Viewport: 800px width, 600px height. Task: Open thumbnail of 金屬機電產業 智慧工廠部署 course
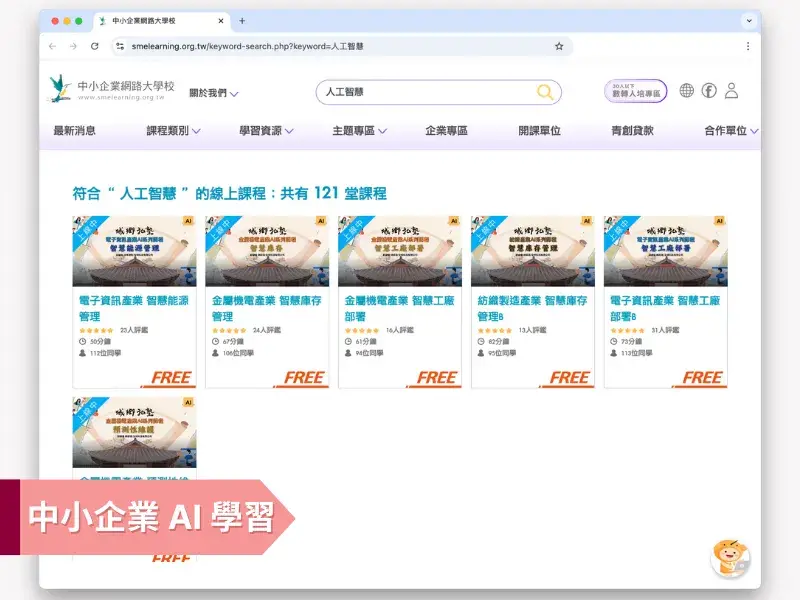pyautogui.click(x=400, y=251)
